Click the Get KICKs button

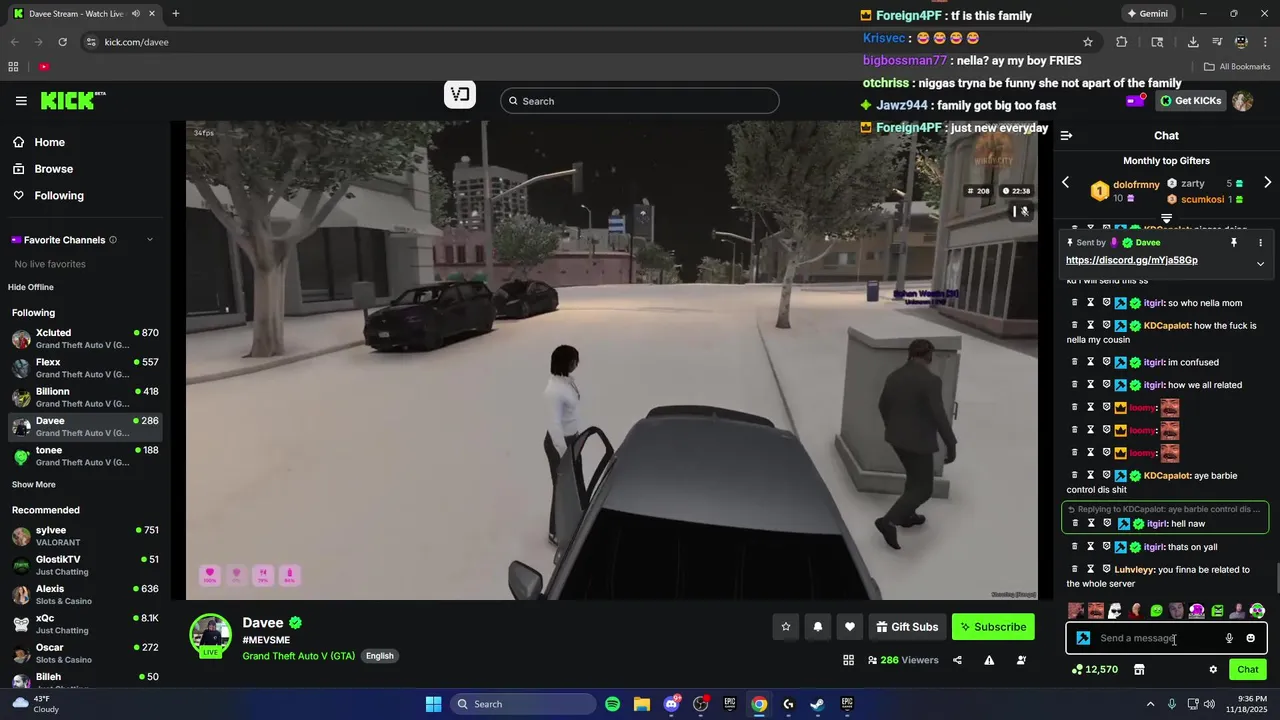pos(1190,101)
